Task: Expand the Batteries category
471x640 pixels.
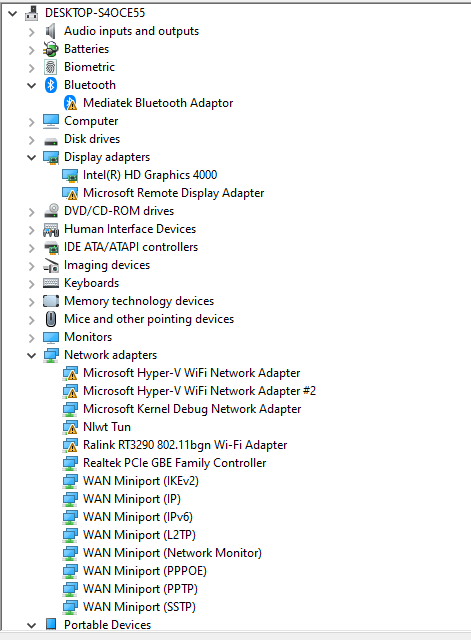Action: pyautogui.click(x=32, y=50)
